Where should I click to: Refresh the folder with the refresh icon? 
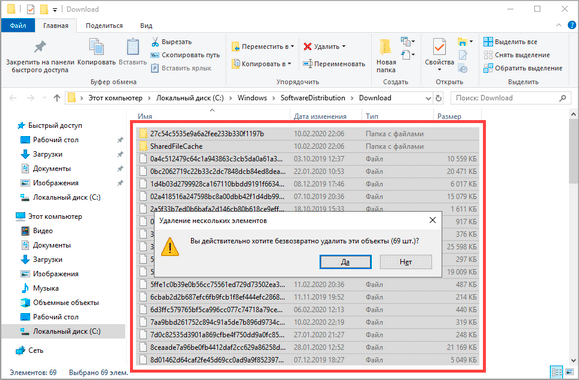tap(439, 98)
